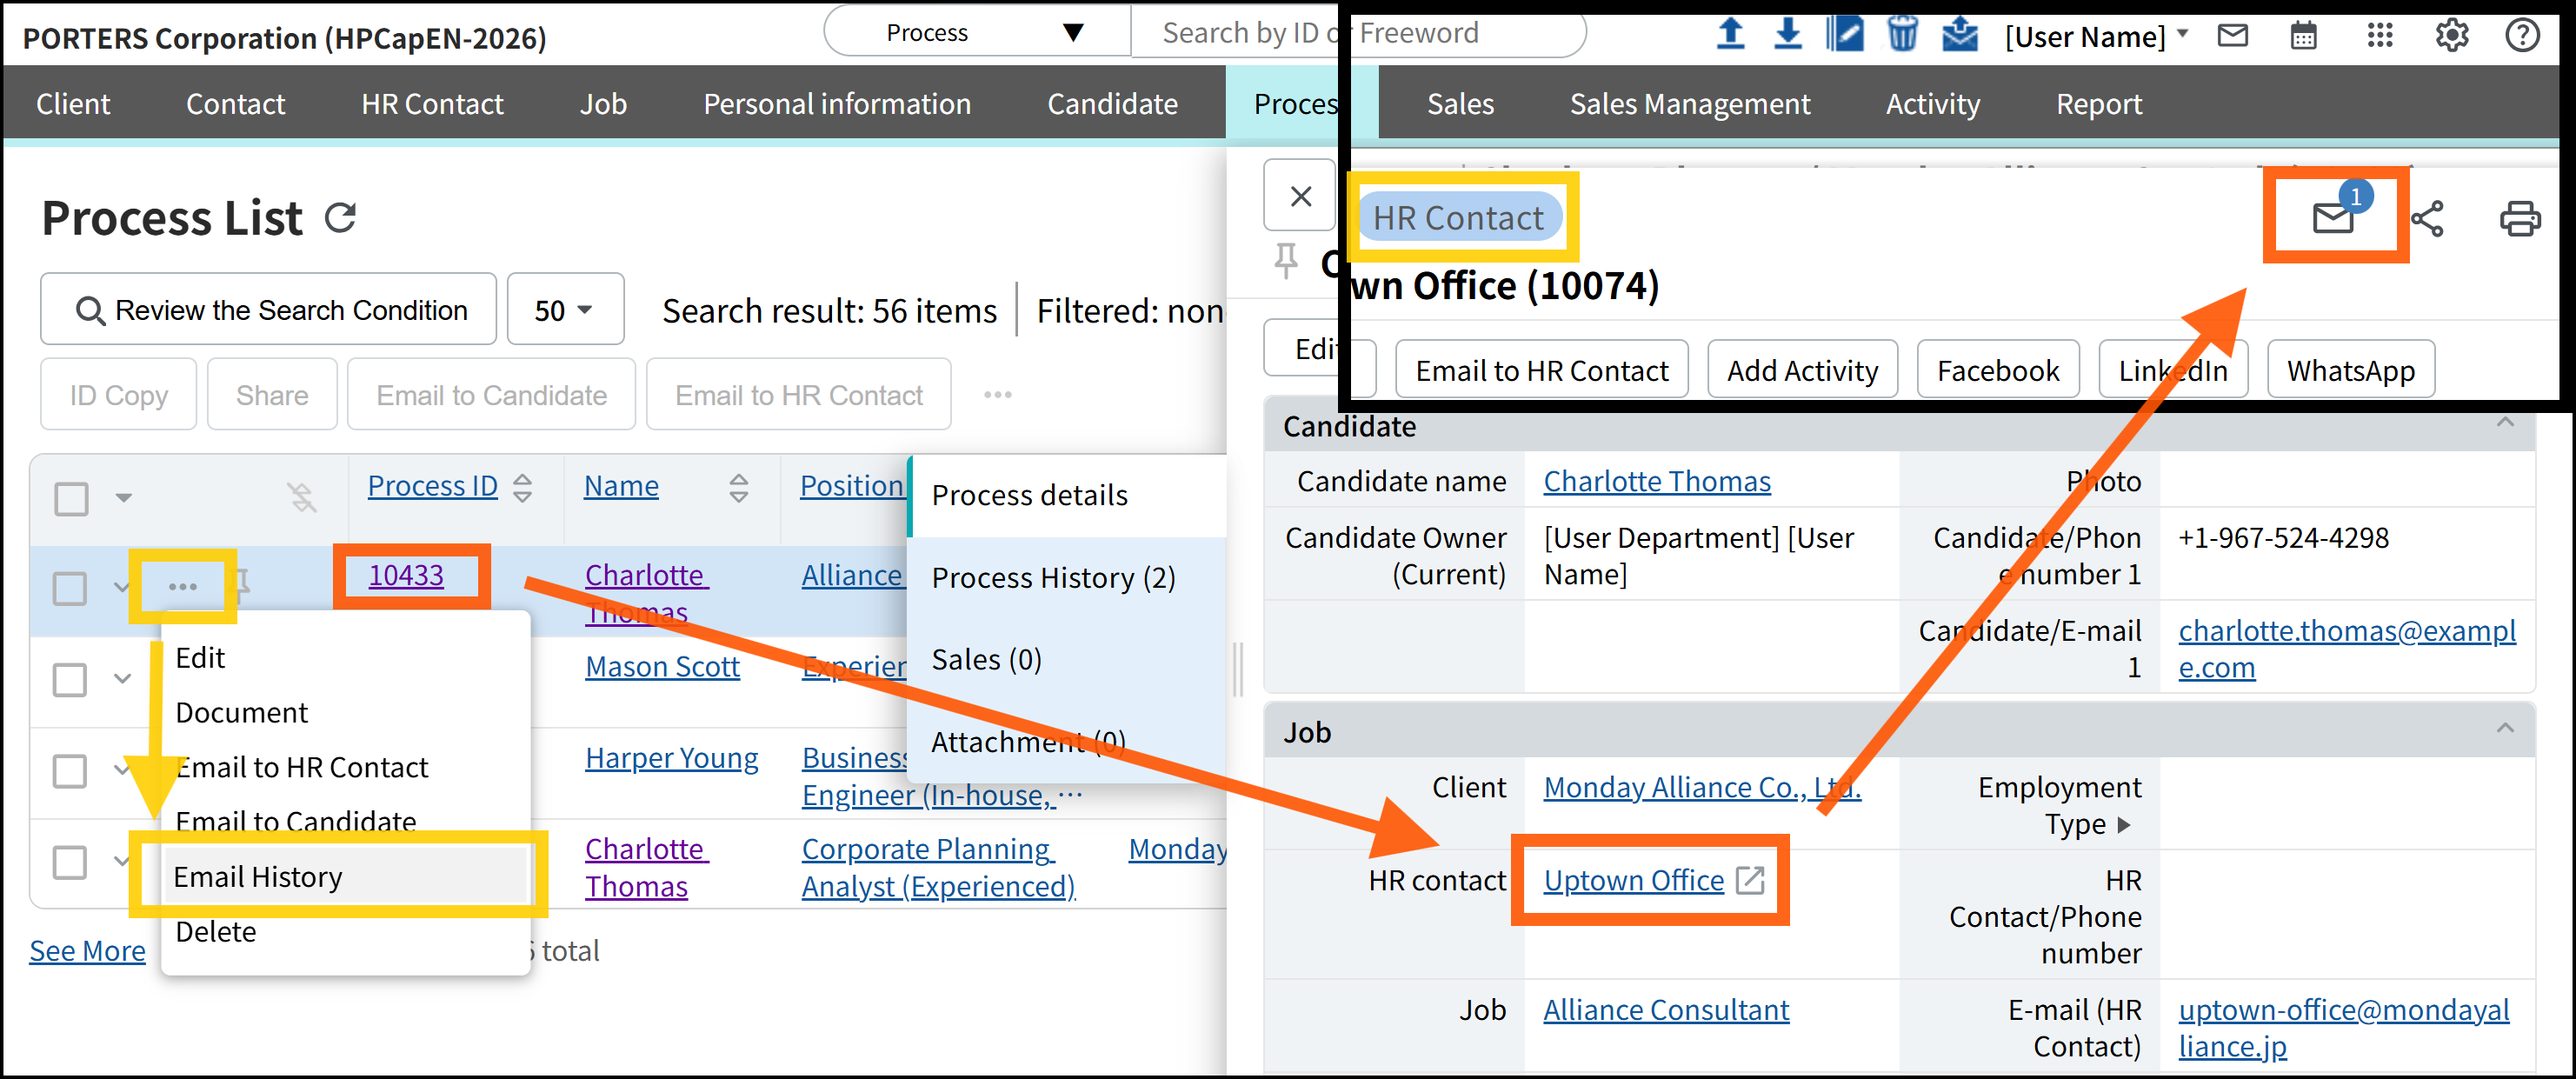Viewport: 2576px width, 1079px height.
Task: Click external-link icon beside Uptown Office
Action: click(x=1750, y=880)
